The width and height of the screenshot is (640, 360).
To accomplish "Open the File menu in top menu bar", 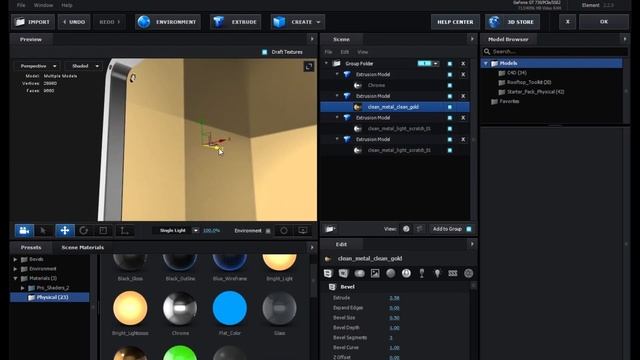I will tap(21, 5).
